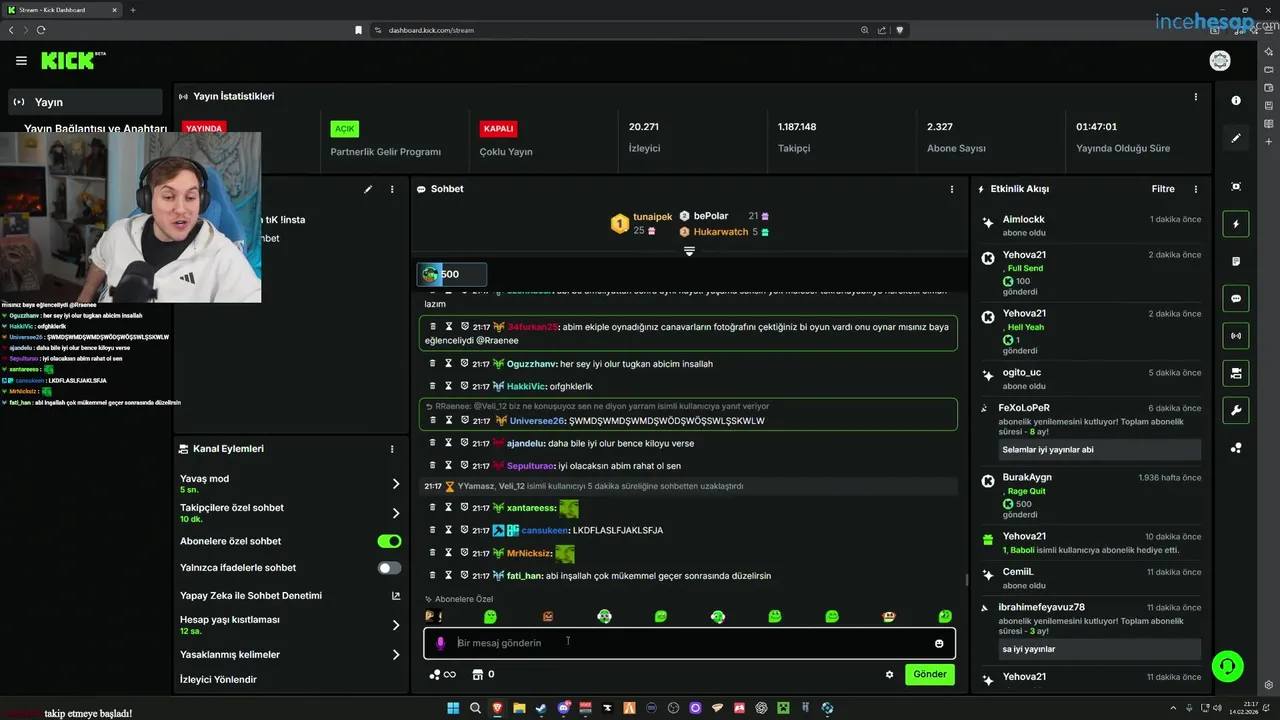This screenshot has width=1280, height=720.
Task: Click username Oguzzhanv in chat
Action: click(531, 364)
